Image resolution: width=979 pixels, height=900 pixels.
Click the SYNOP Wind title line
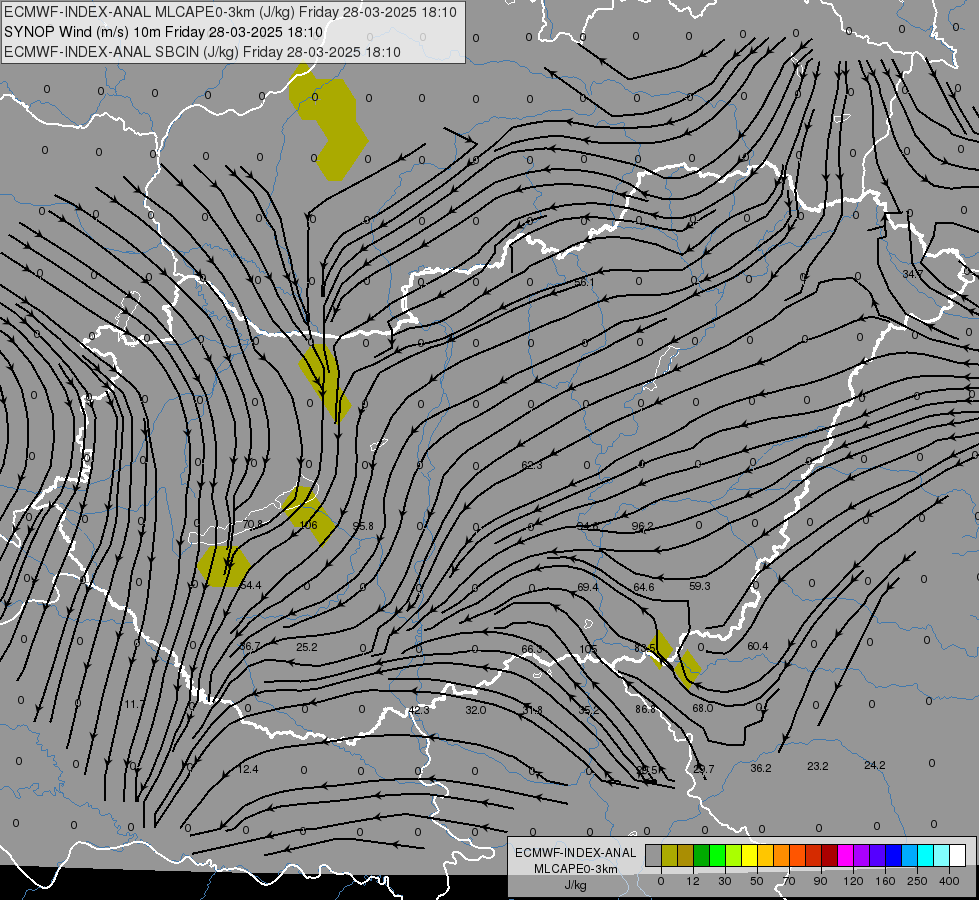tap(164, 32)
